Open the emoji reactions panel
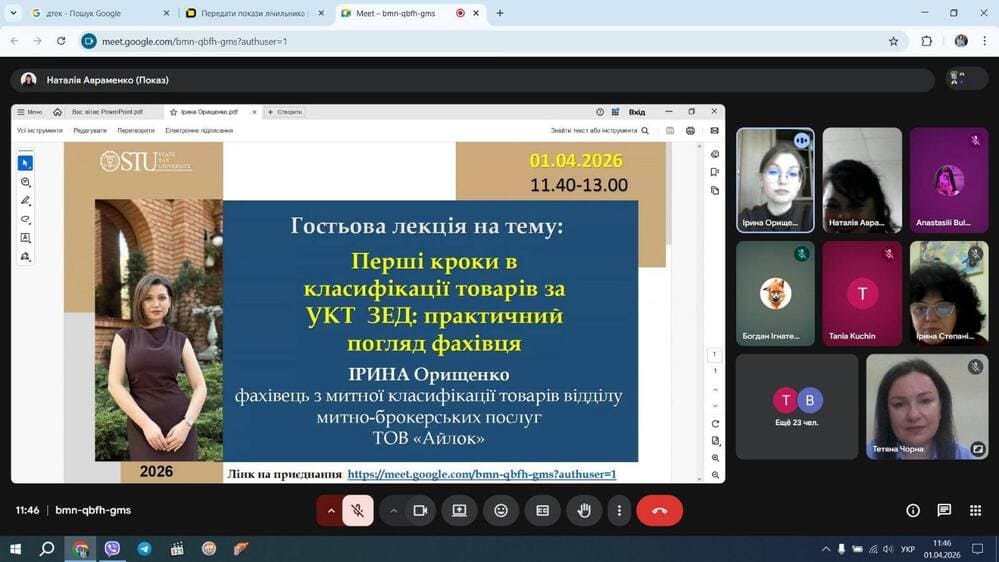The height and width of the screenshot is (562, 999). click(x=501, y=510)
